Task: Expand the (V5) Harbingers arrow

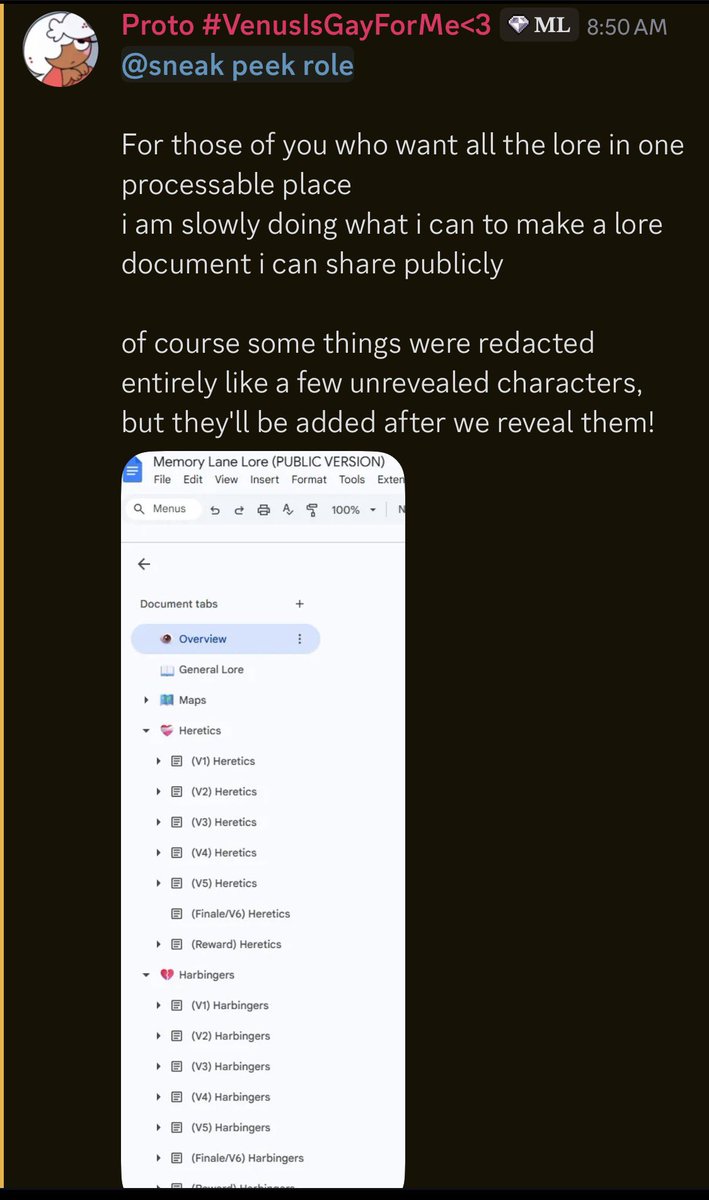Action: tap(159, 1127)
